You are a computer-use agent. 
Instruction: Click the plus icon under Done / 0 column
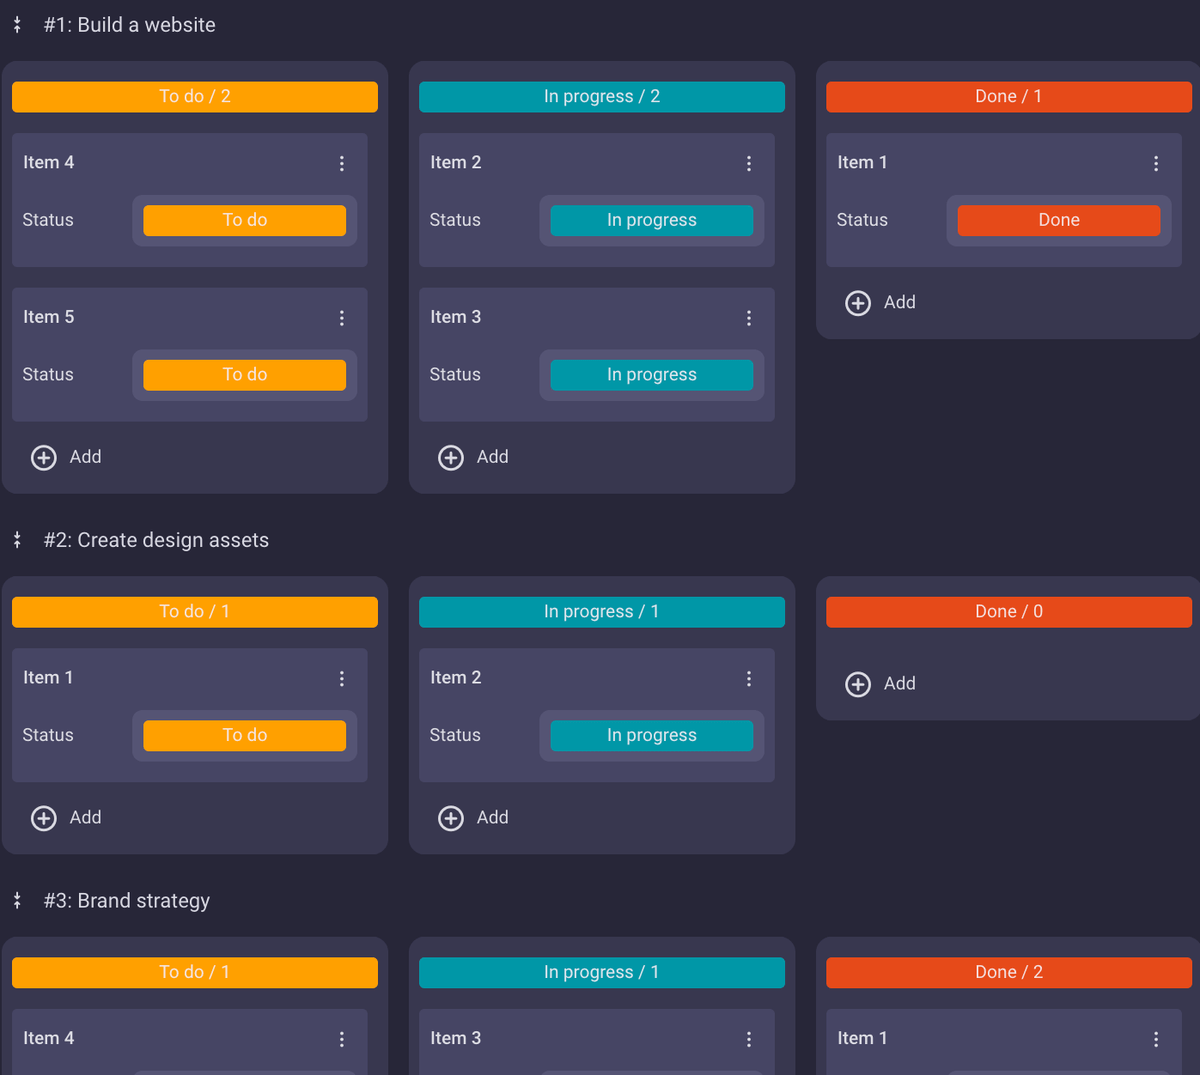pos(858,684)
